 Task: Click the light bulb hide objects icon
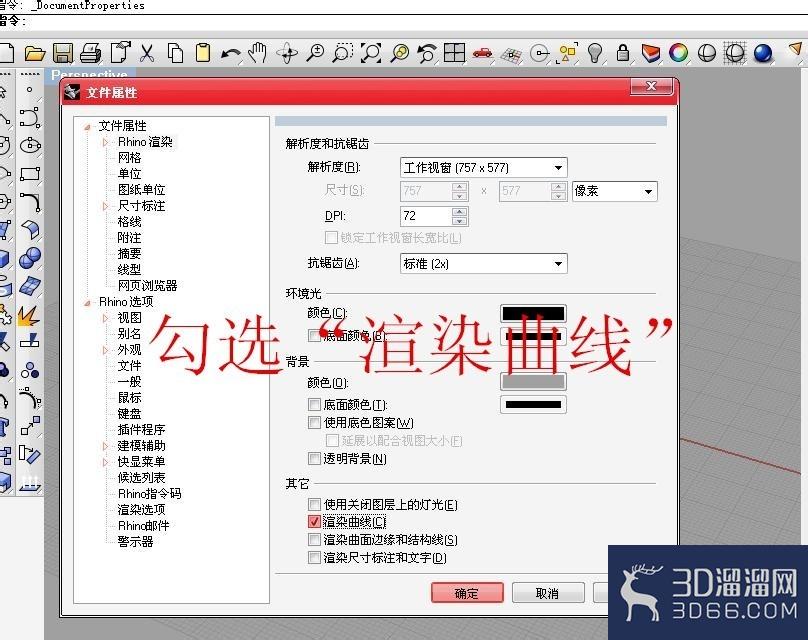tap(595, 53)
